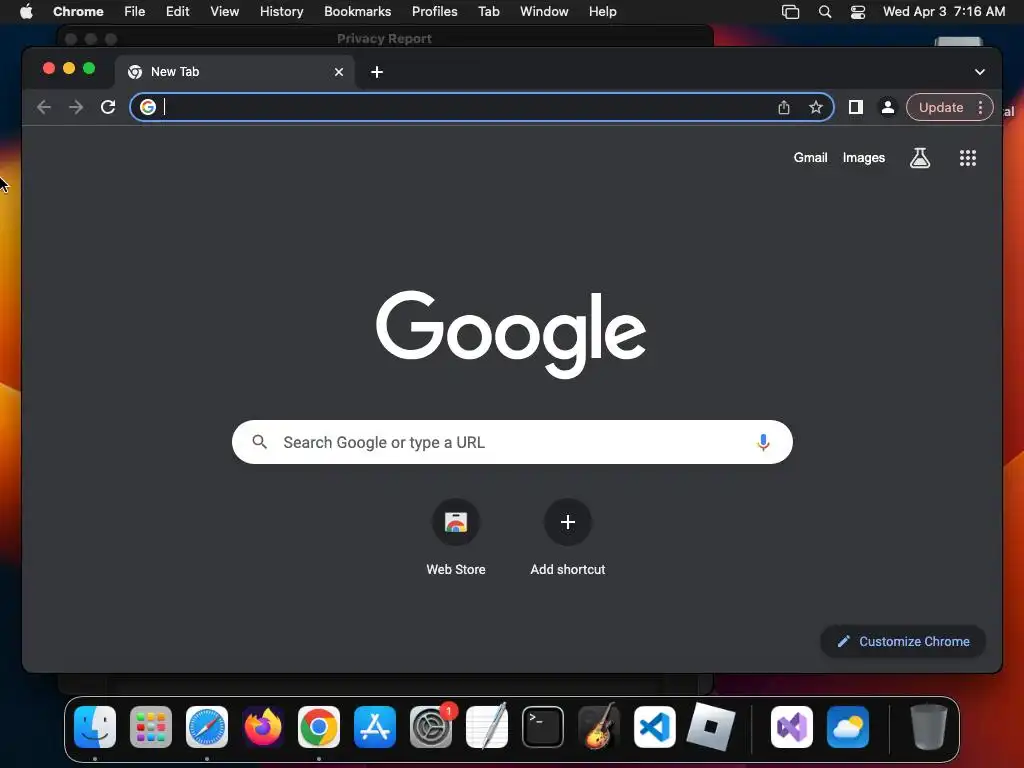1024x768 pixels.
Task: Open TextEdit from the Dock
Action: (487, 727)
